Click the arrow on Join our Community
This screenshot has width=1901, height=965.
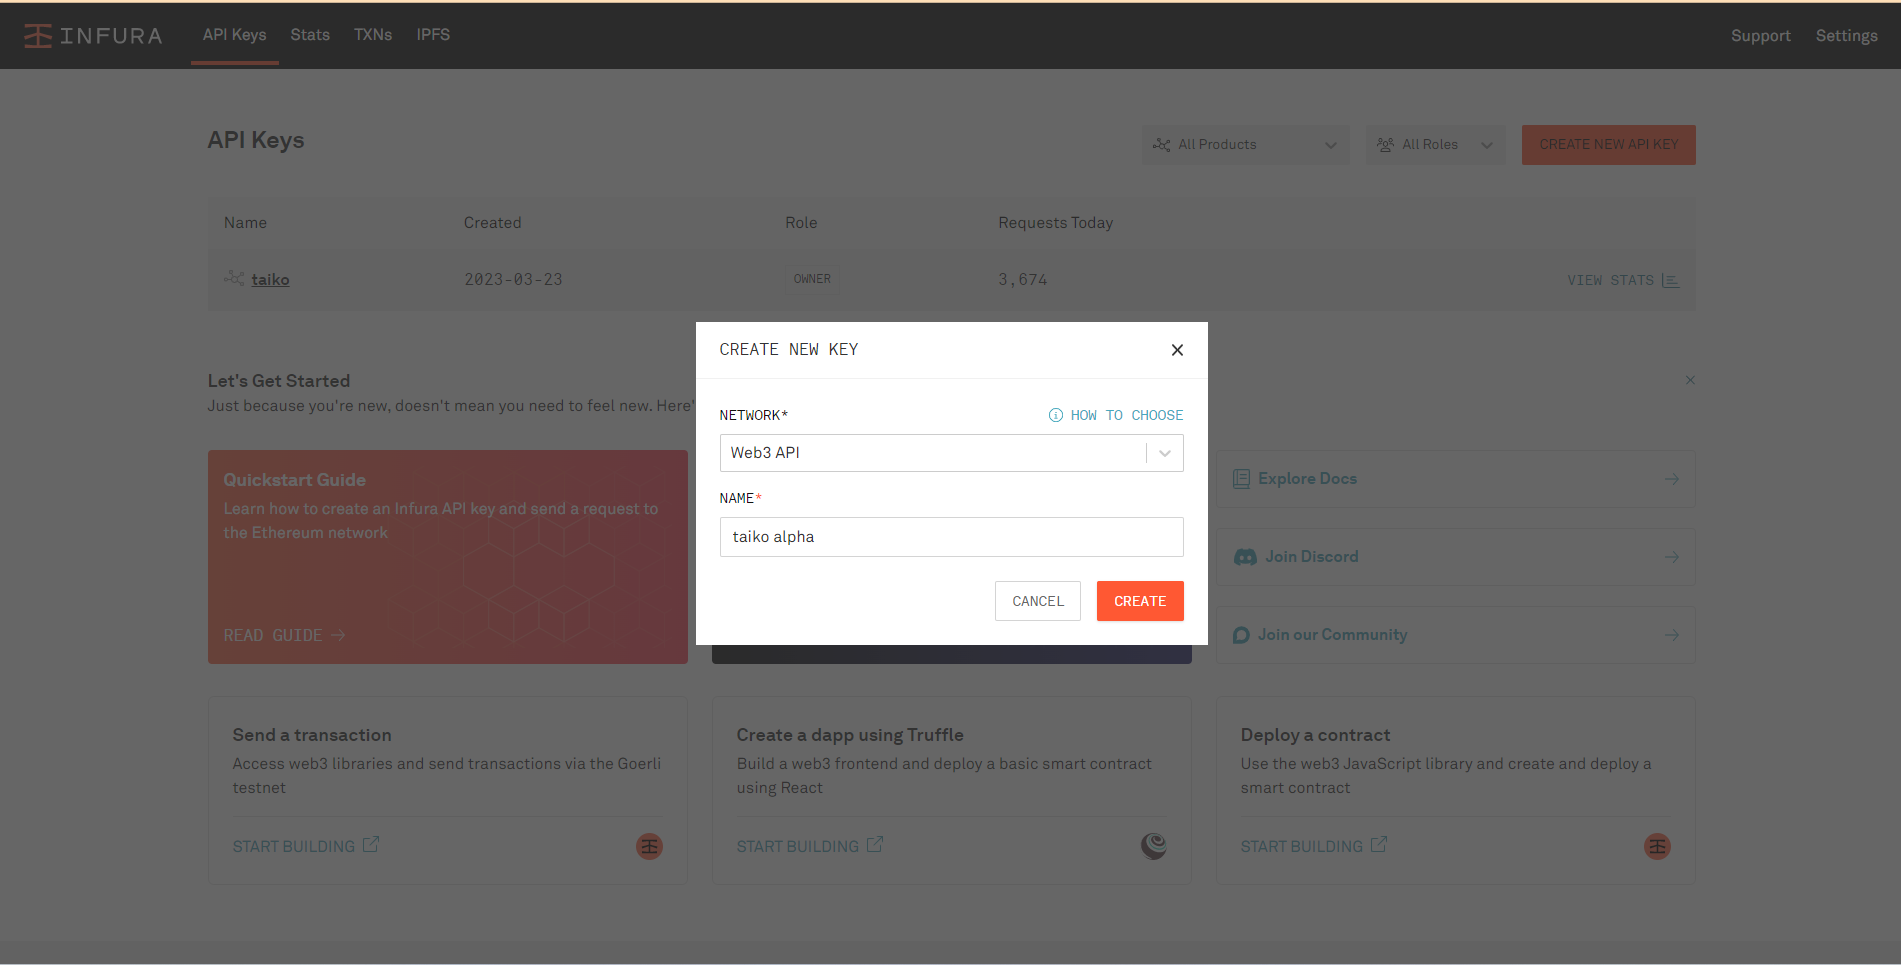tap(1672, 635)
